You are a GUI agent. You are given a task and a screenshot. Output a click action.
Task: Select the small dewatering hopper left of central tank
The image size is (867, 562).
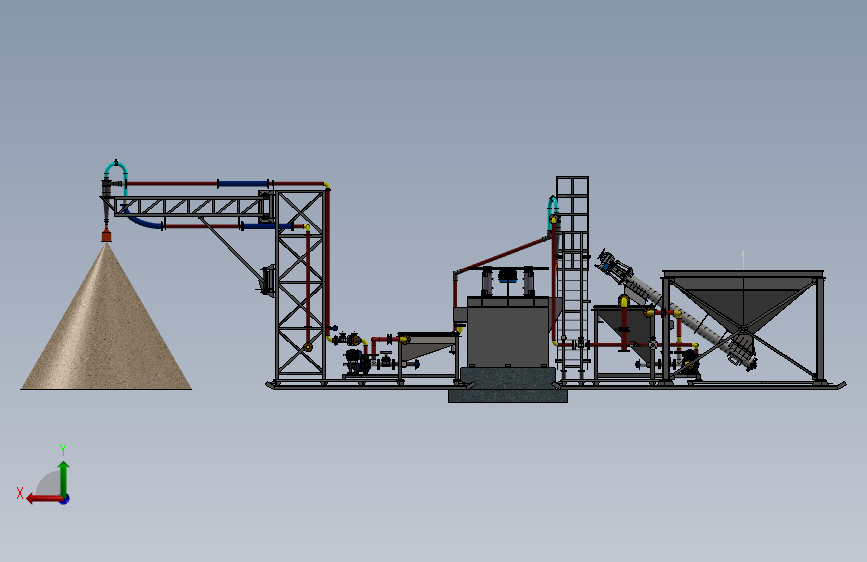coord(427,347)
